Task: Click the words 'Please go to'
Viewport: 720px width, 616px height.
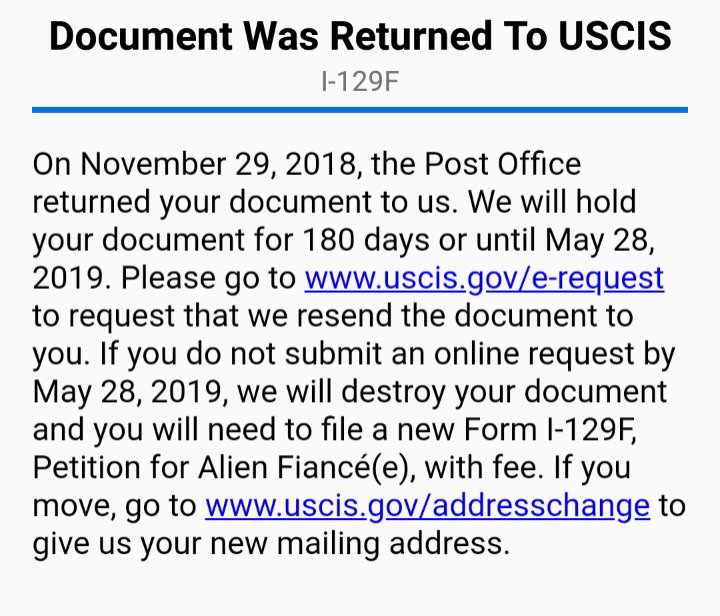Action: (208, 279)
